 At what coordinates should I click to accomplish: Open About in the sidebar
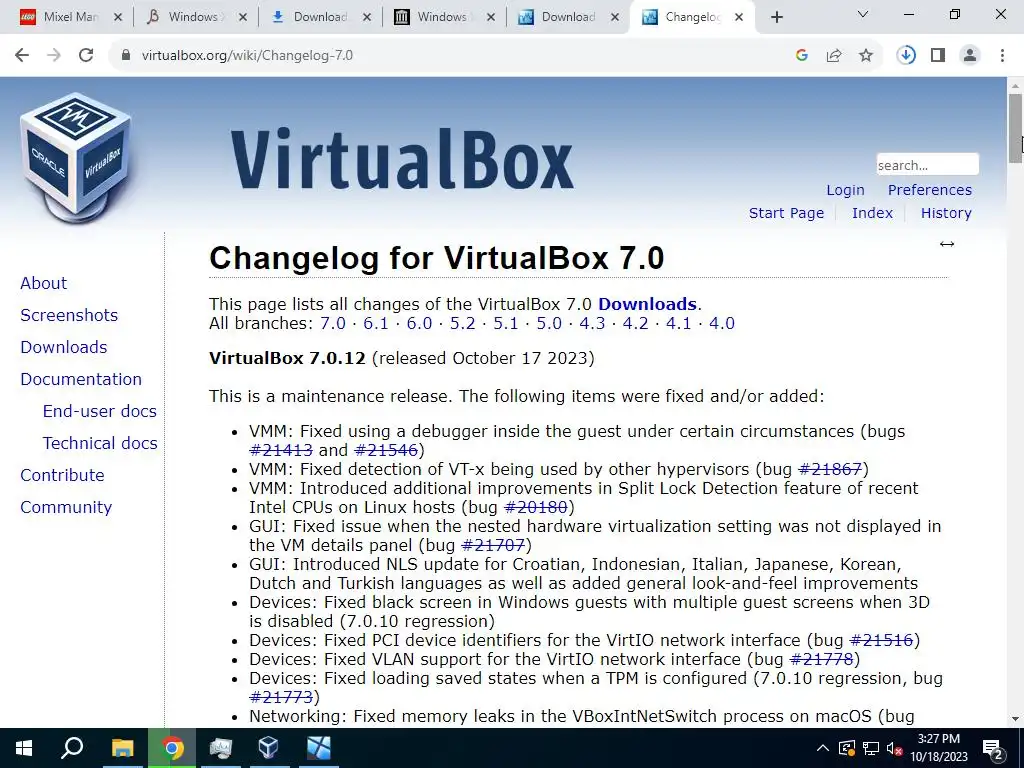[43, 283]
